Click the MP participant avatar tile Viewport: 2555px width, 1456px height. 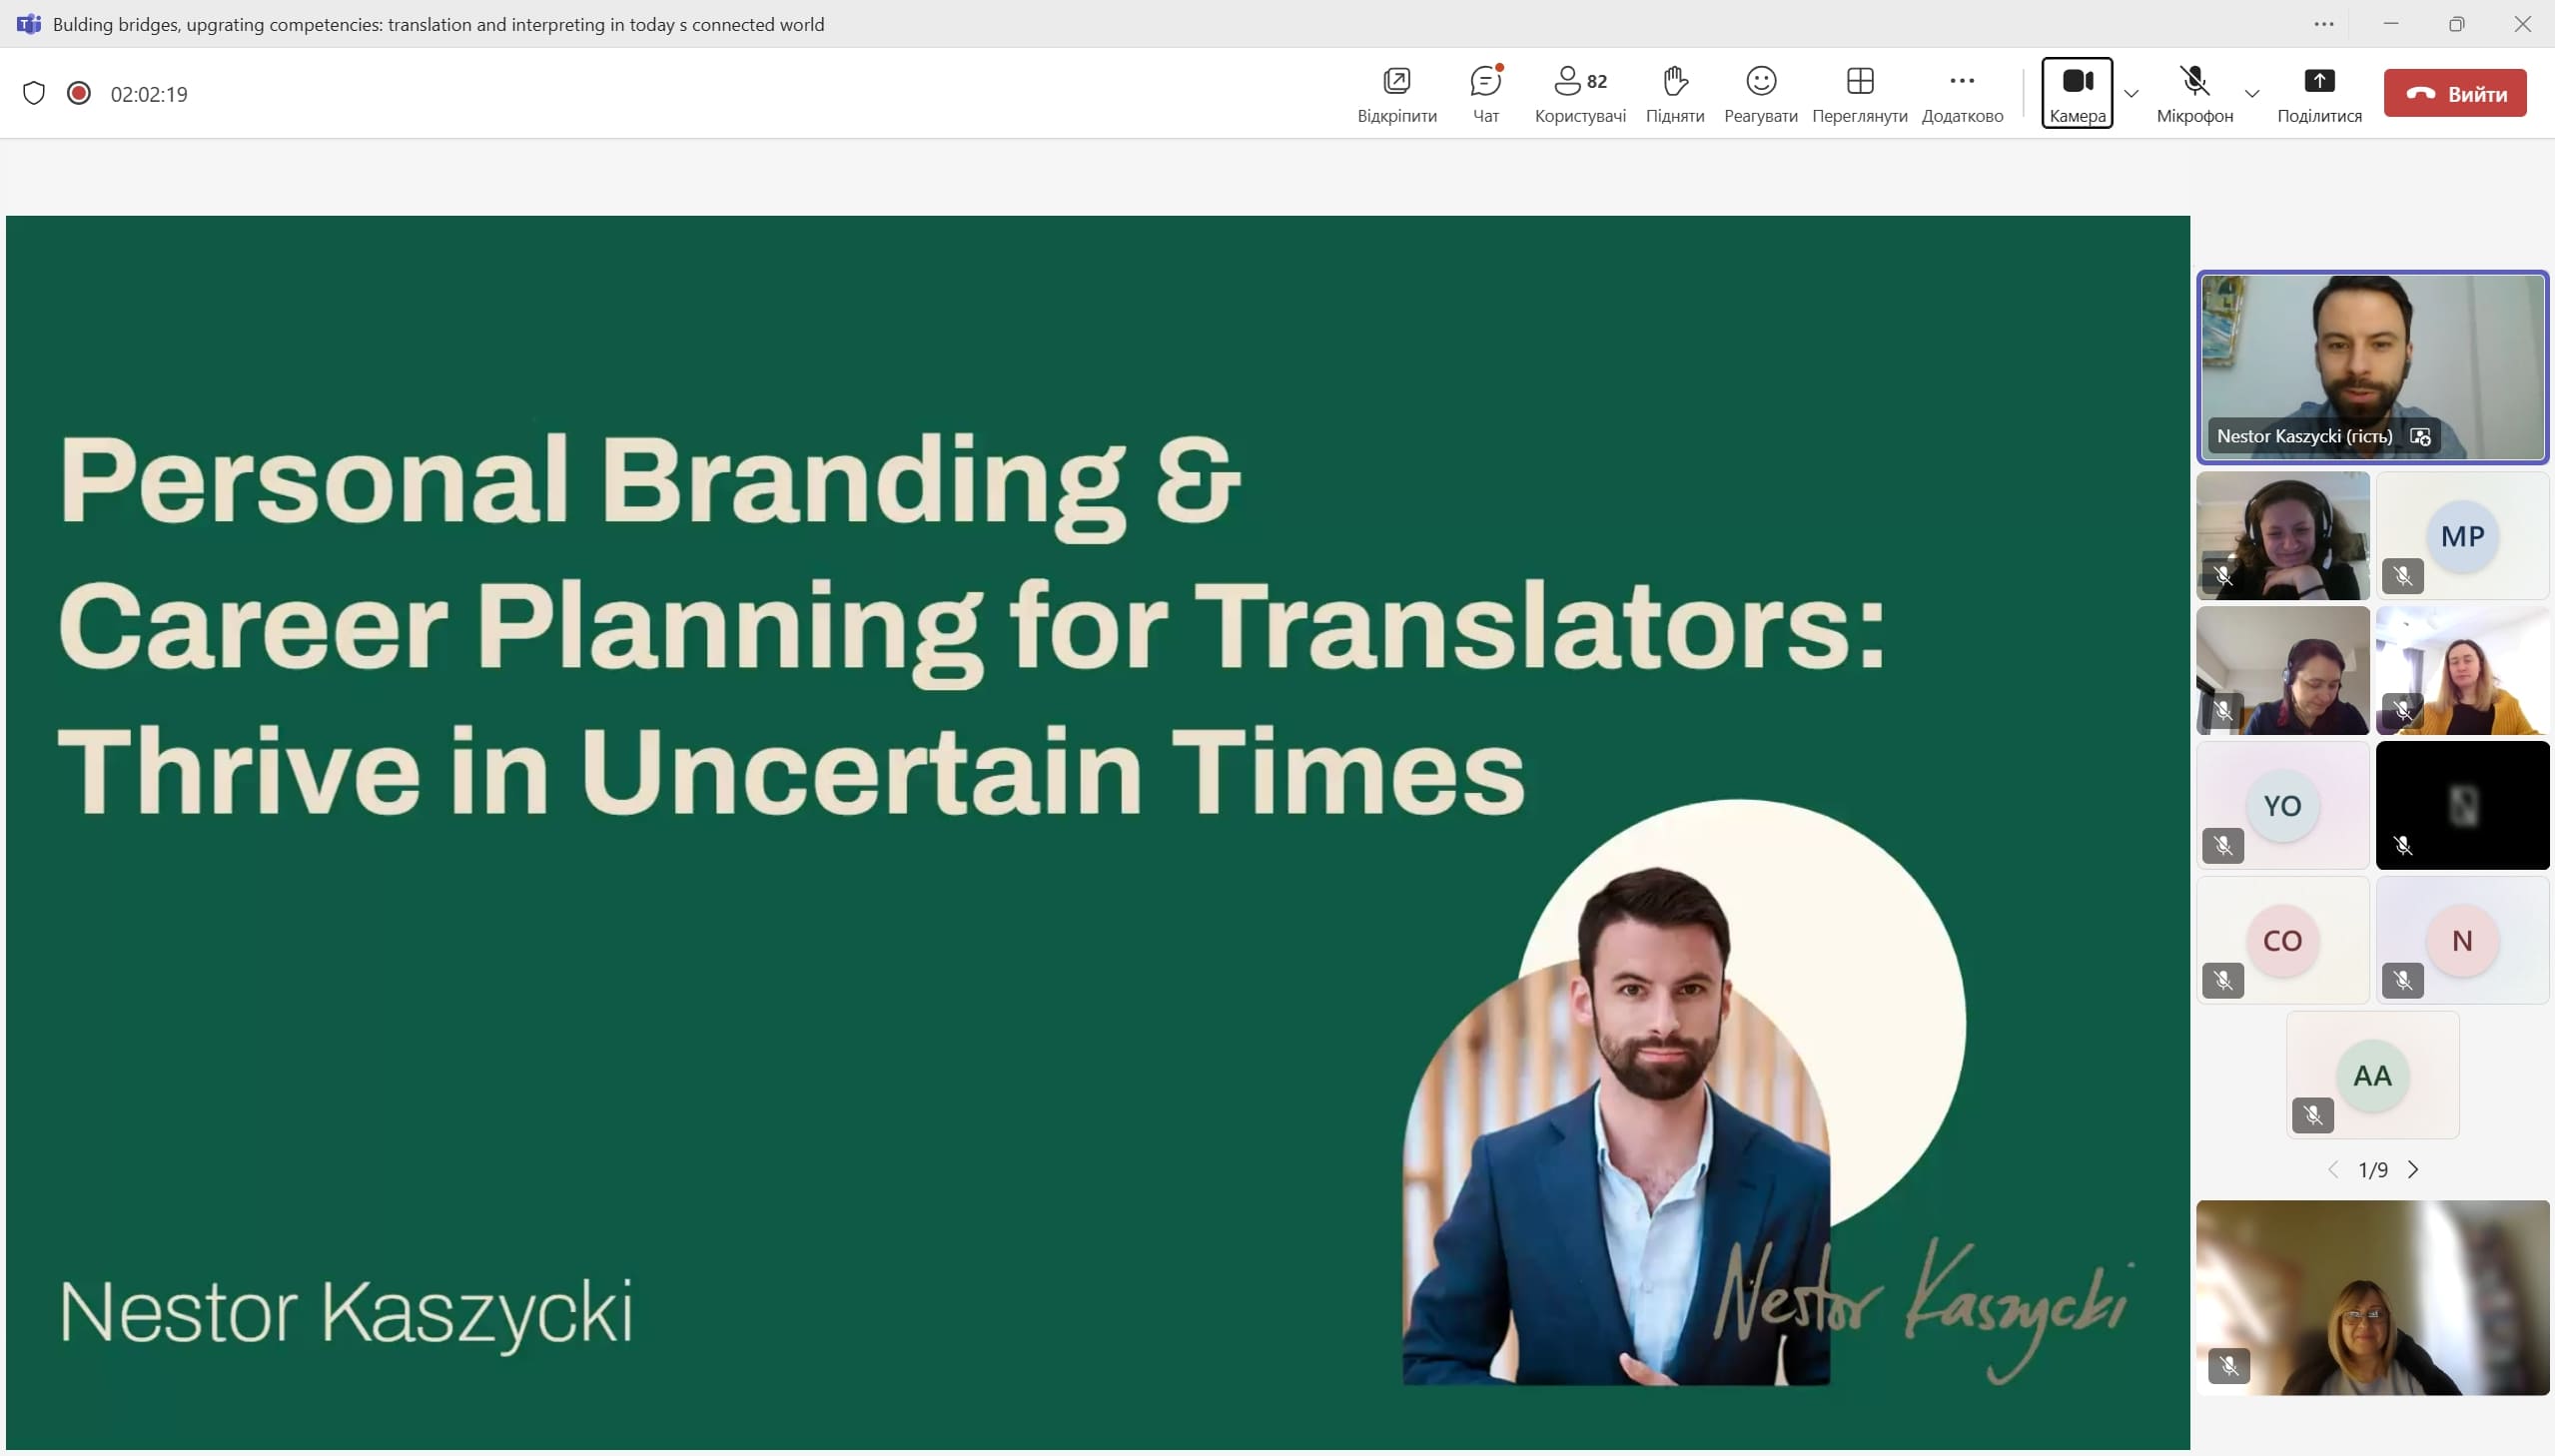click(x=2461, y=535)
